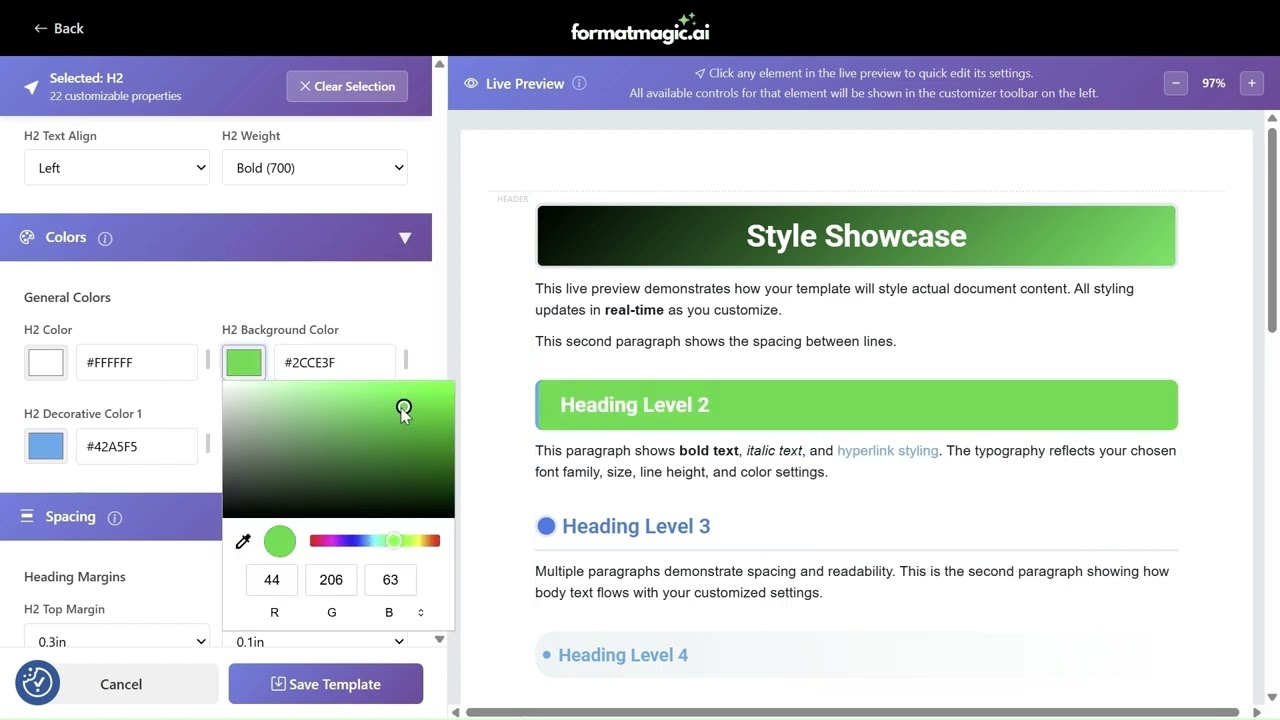The height and width of the screenshot is (720, 1280).
Task: Zoom out the preview with the minus button
Action: [1176, 84]
